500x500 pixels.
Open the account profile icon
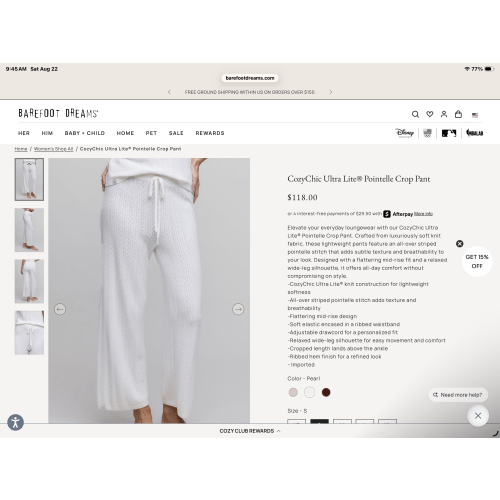pyautogui.click(x=444, y=114)
